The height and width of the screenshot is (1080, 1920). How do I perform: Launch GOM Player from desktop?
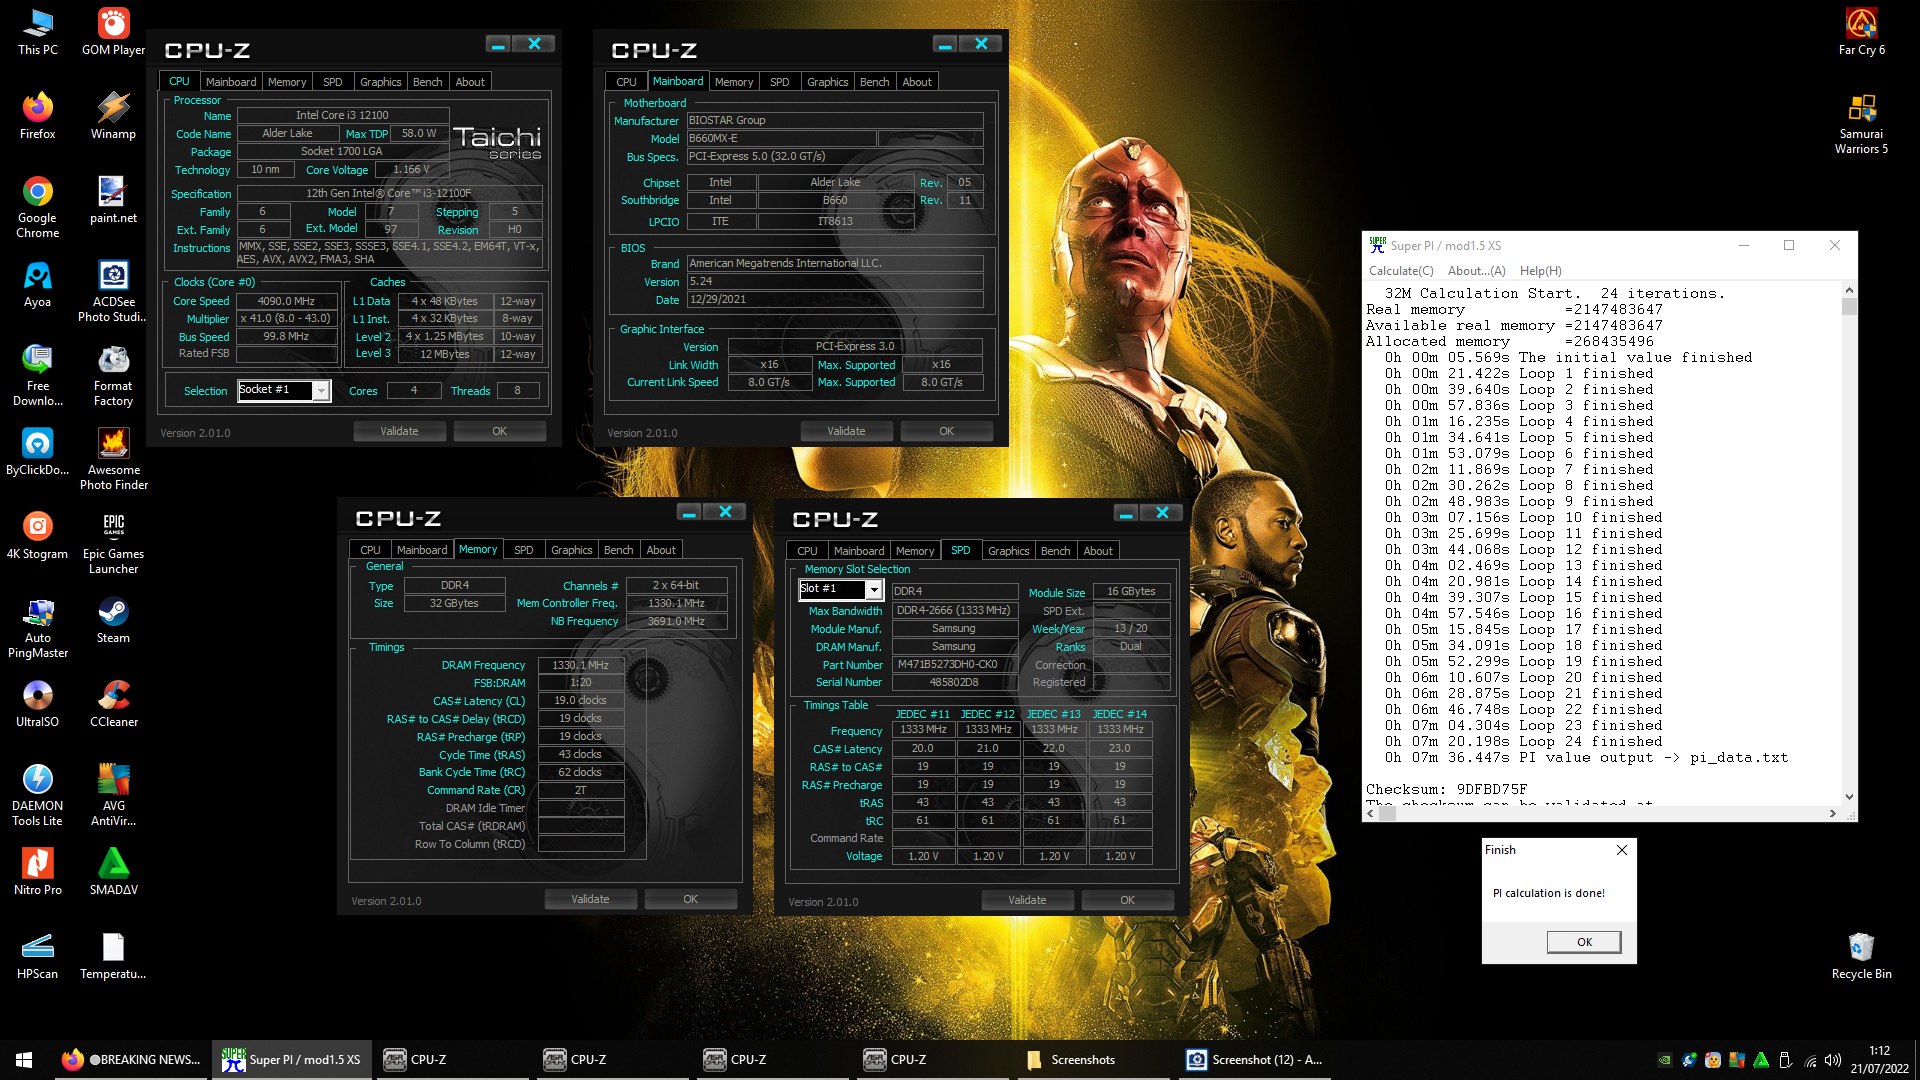pyautogui.click(x=113, y=32)
